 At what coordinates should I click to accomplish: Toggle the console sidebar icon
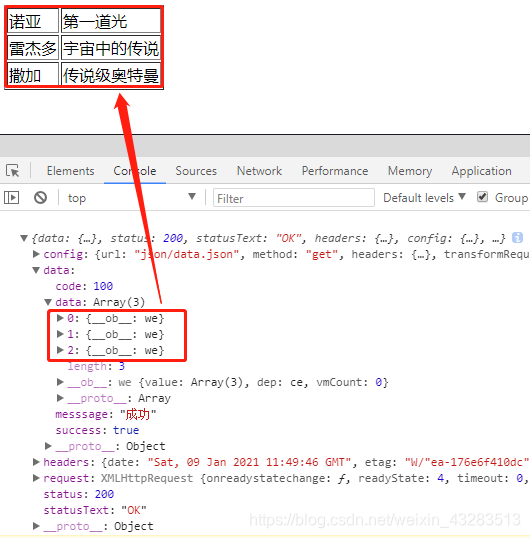(x=11, y=198)
